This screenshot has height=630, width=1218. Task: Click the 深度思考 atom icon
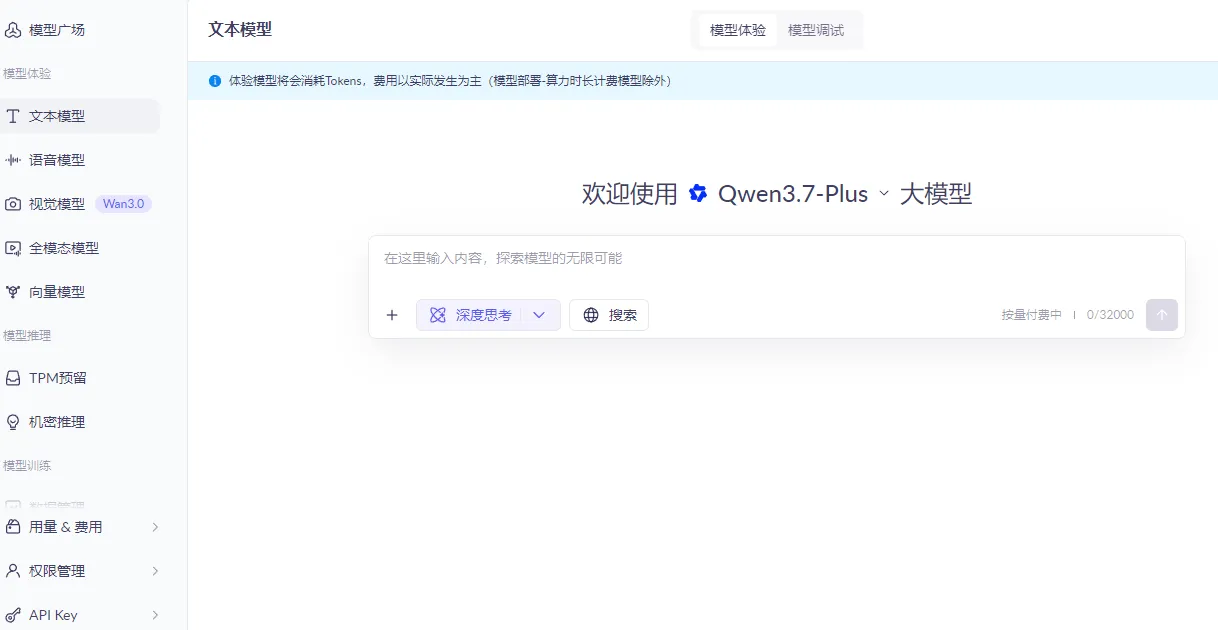(437, 315)
